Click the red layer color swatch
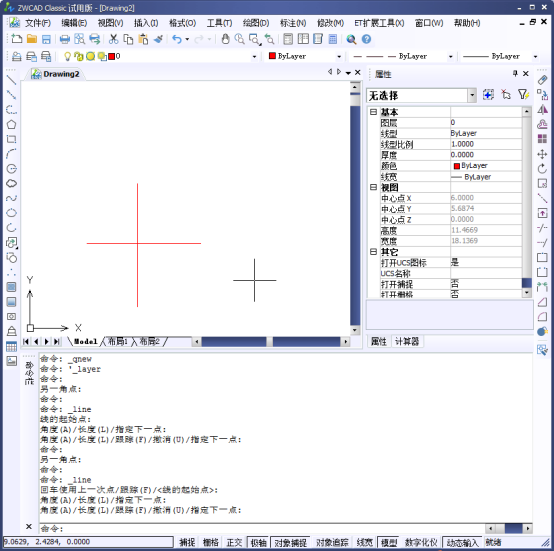This screenshot has height=551, width=554. point(112,56)
